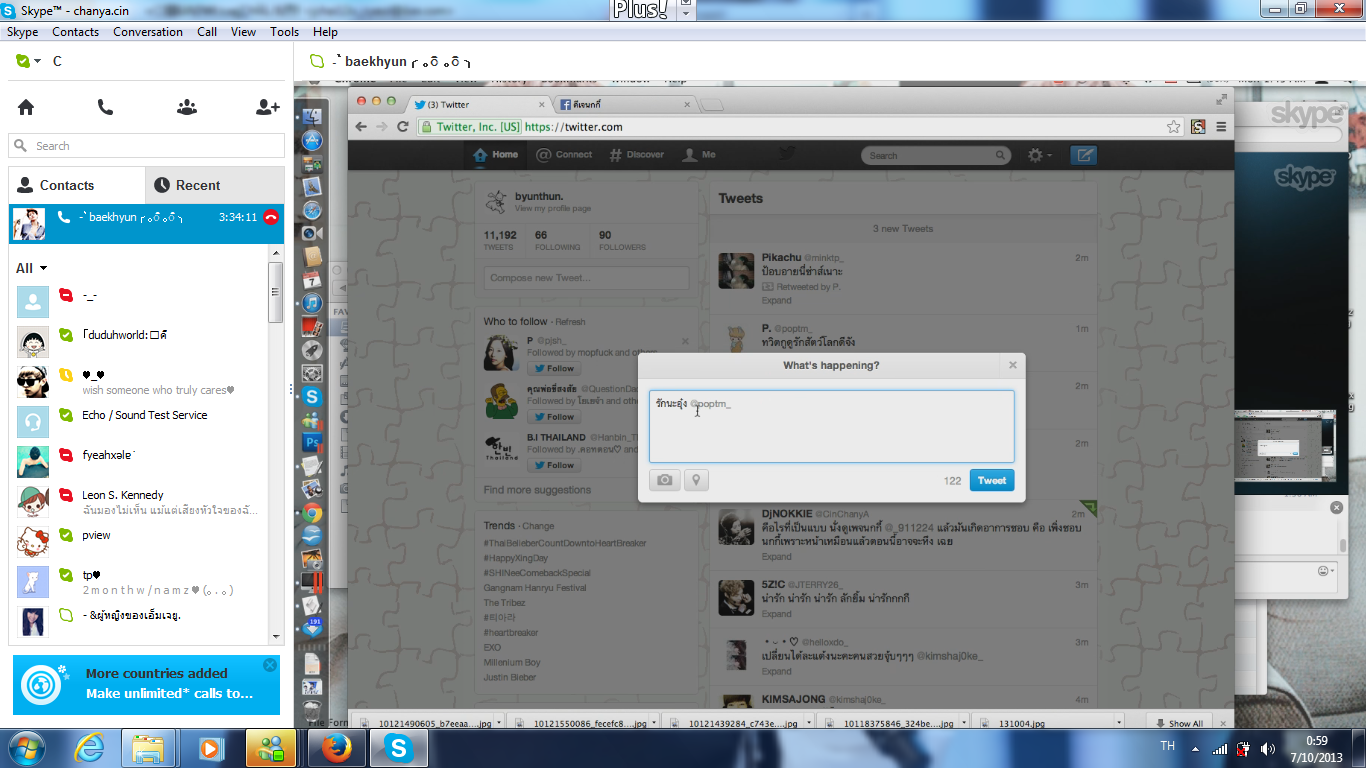This screenshot has width=1366, height=768.
Task: Follow the P @pjsh_ account
Action: click(x=553, y=368)
